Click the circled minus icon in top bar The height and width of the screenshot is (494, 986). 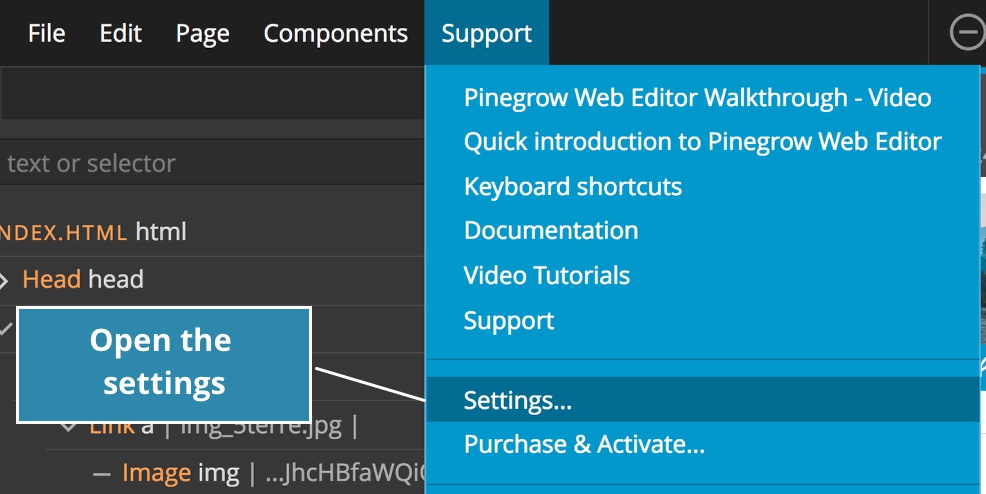[967, 33]
